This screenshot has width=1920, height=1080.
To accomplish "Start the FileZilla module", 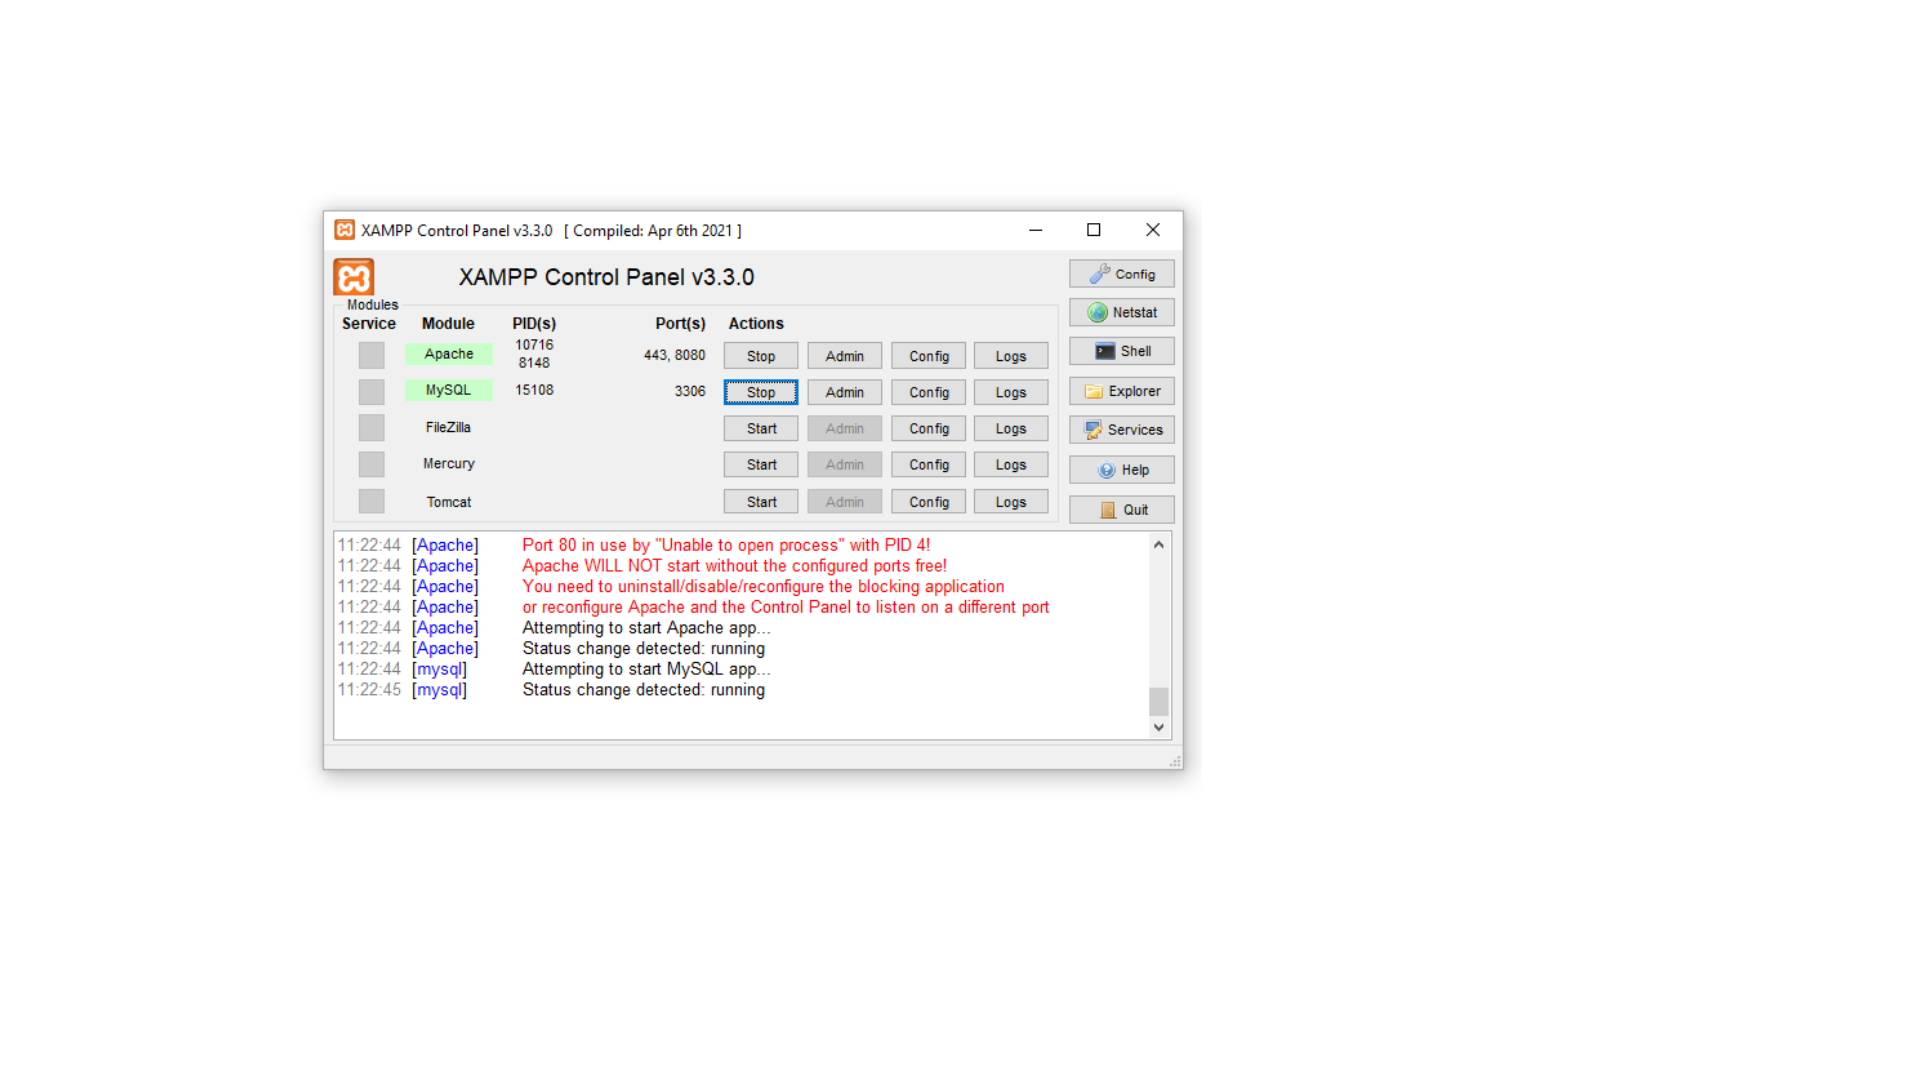I will pyautogui.click(x=760, y=429).
